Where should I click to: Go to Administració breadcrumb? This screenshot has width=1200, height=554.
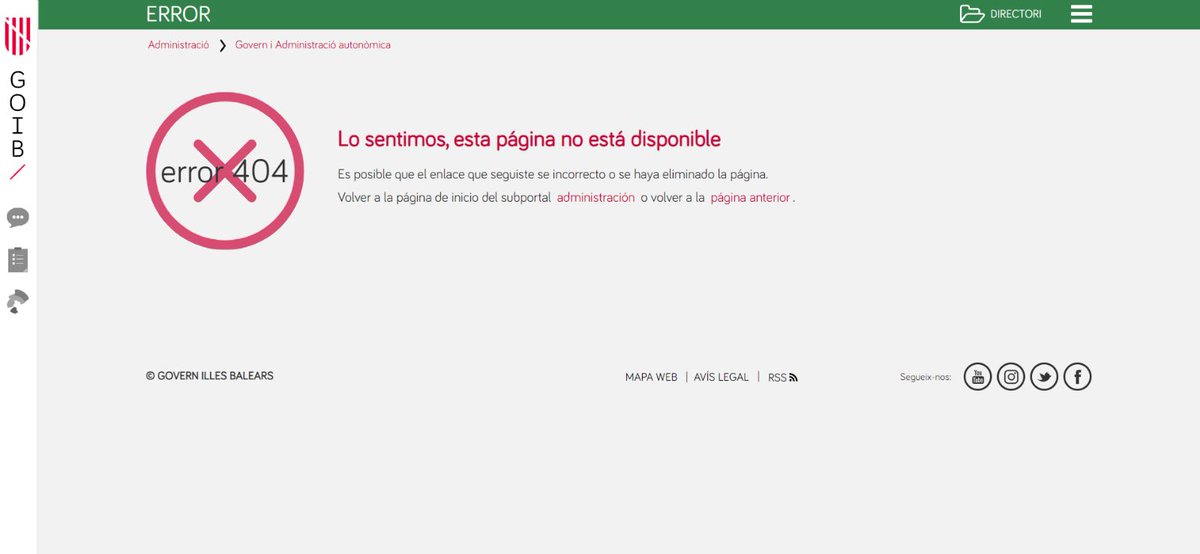coord(179,45)
